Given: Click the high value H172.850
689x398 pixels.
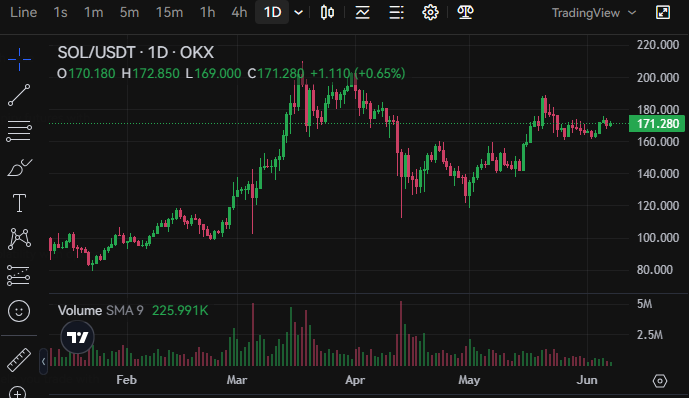Looking at the screenshot, I should tap(150, 73).
